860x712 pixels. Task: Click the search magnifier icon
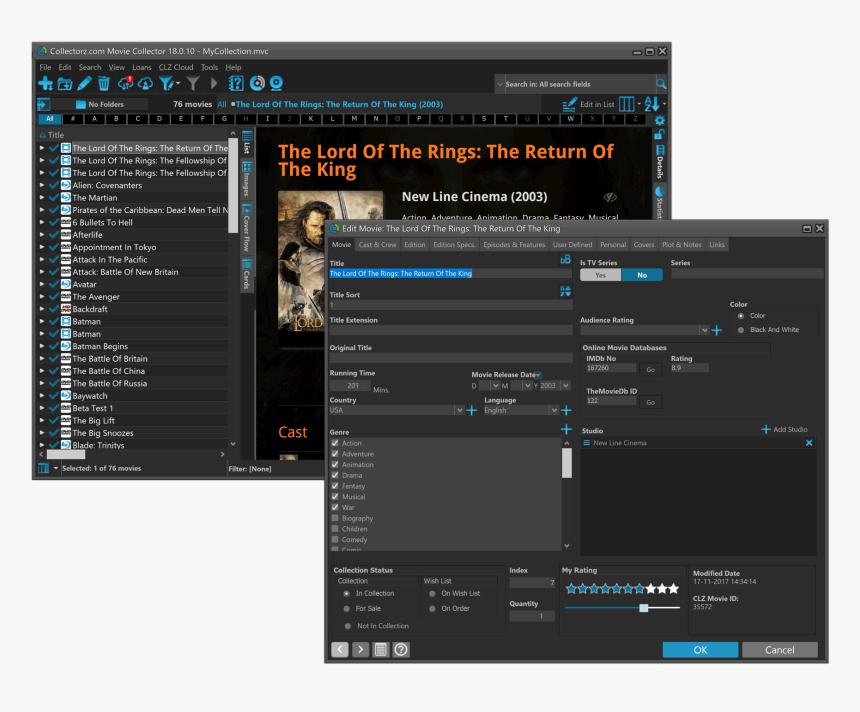tap(661, 84)
